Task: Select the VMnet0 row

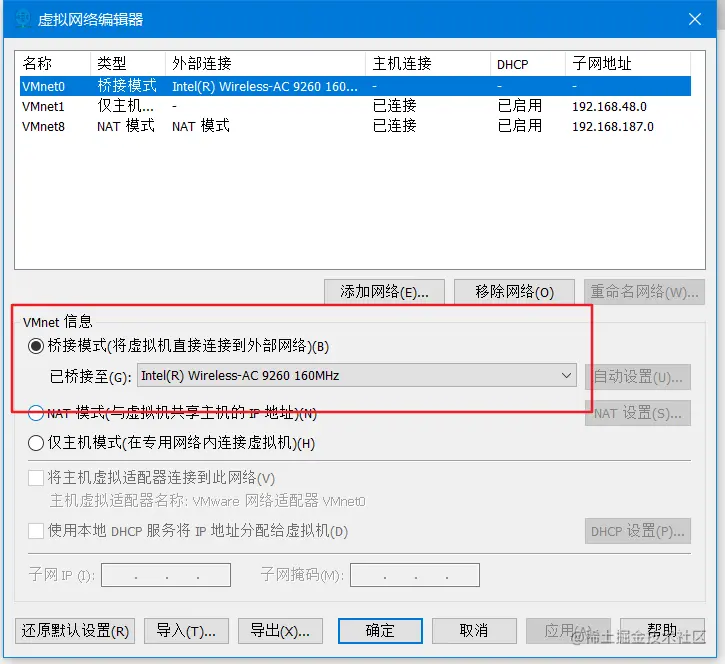Action: [355, 86]
